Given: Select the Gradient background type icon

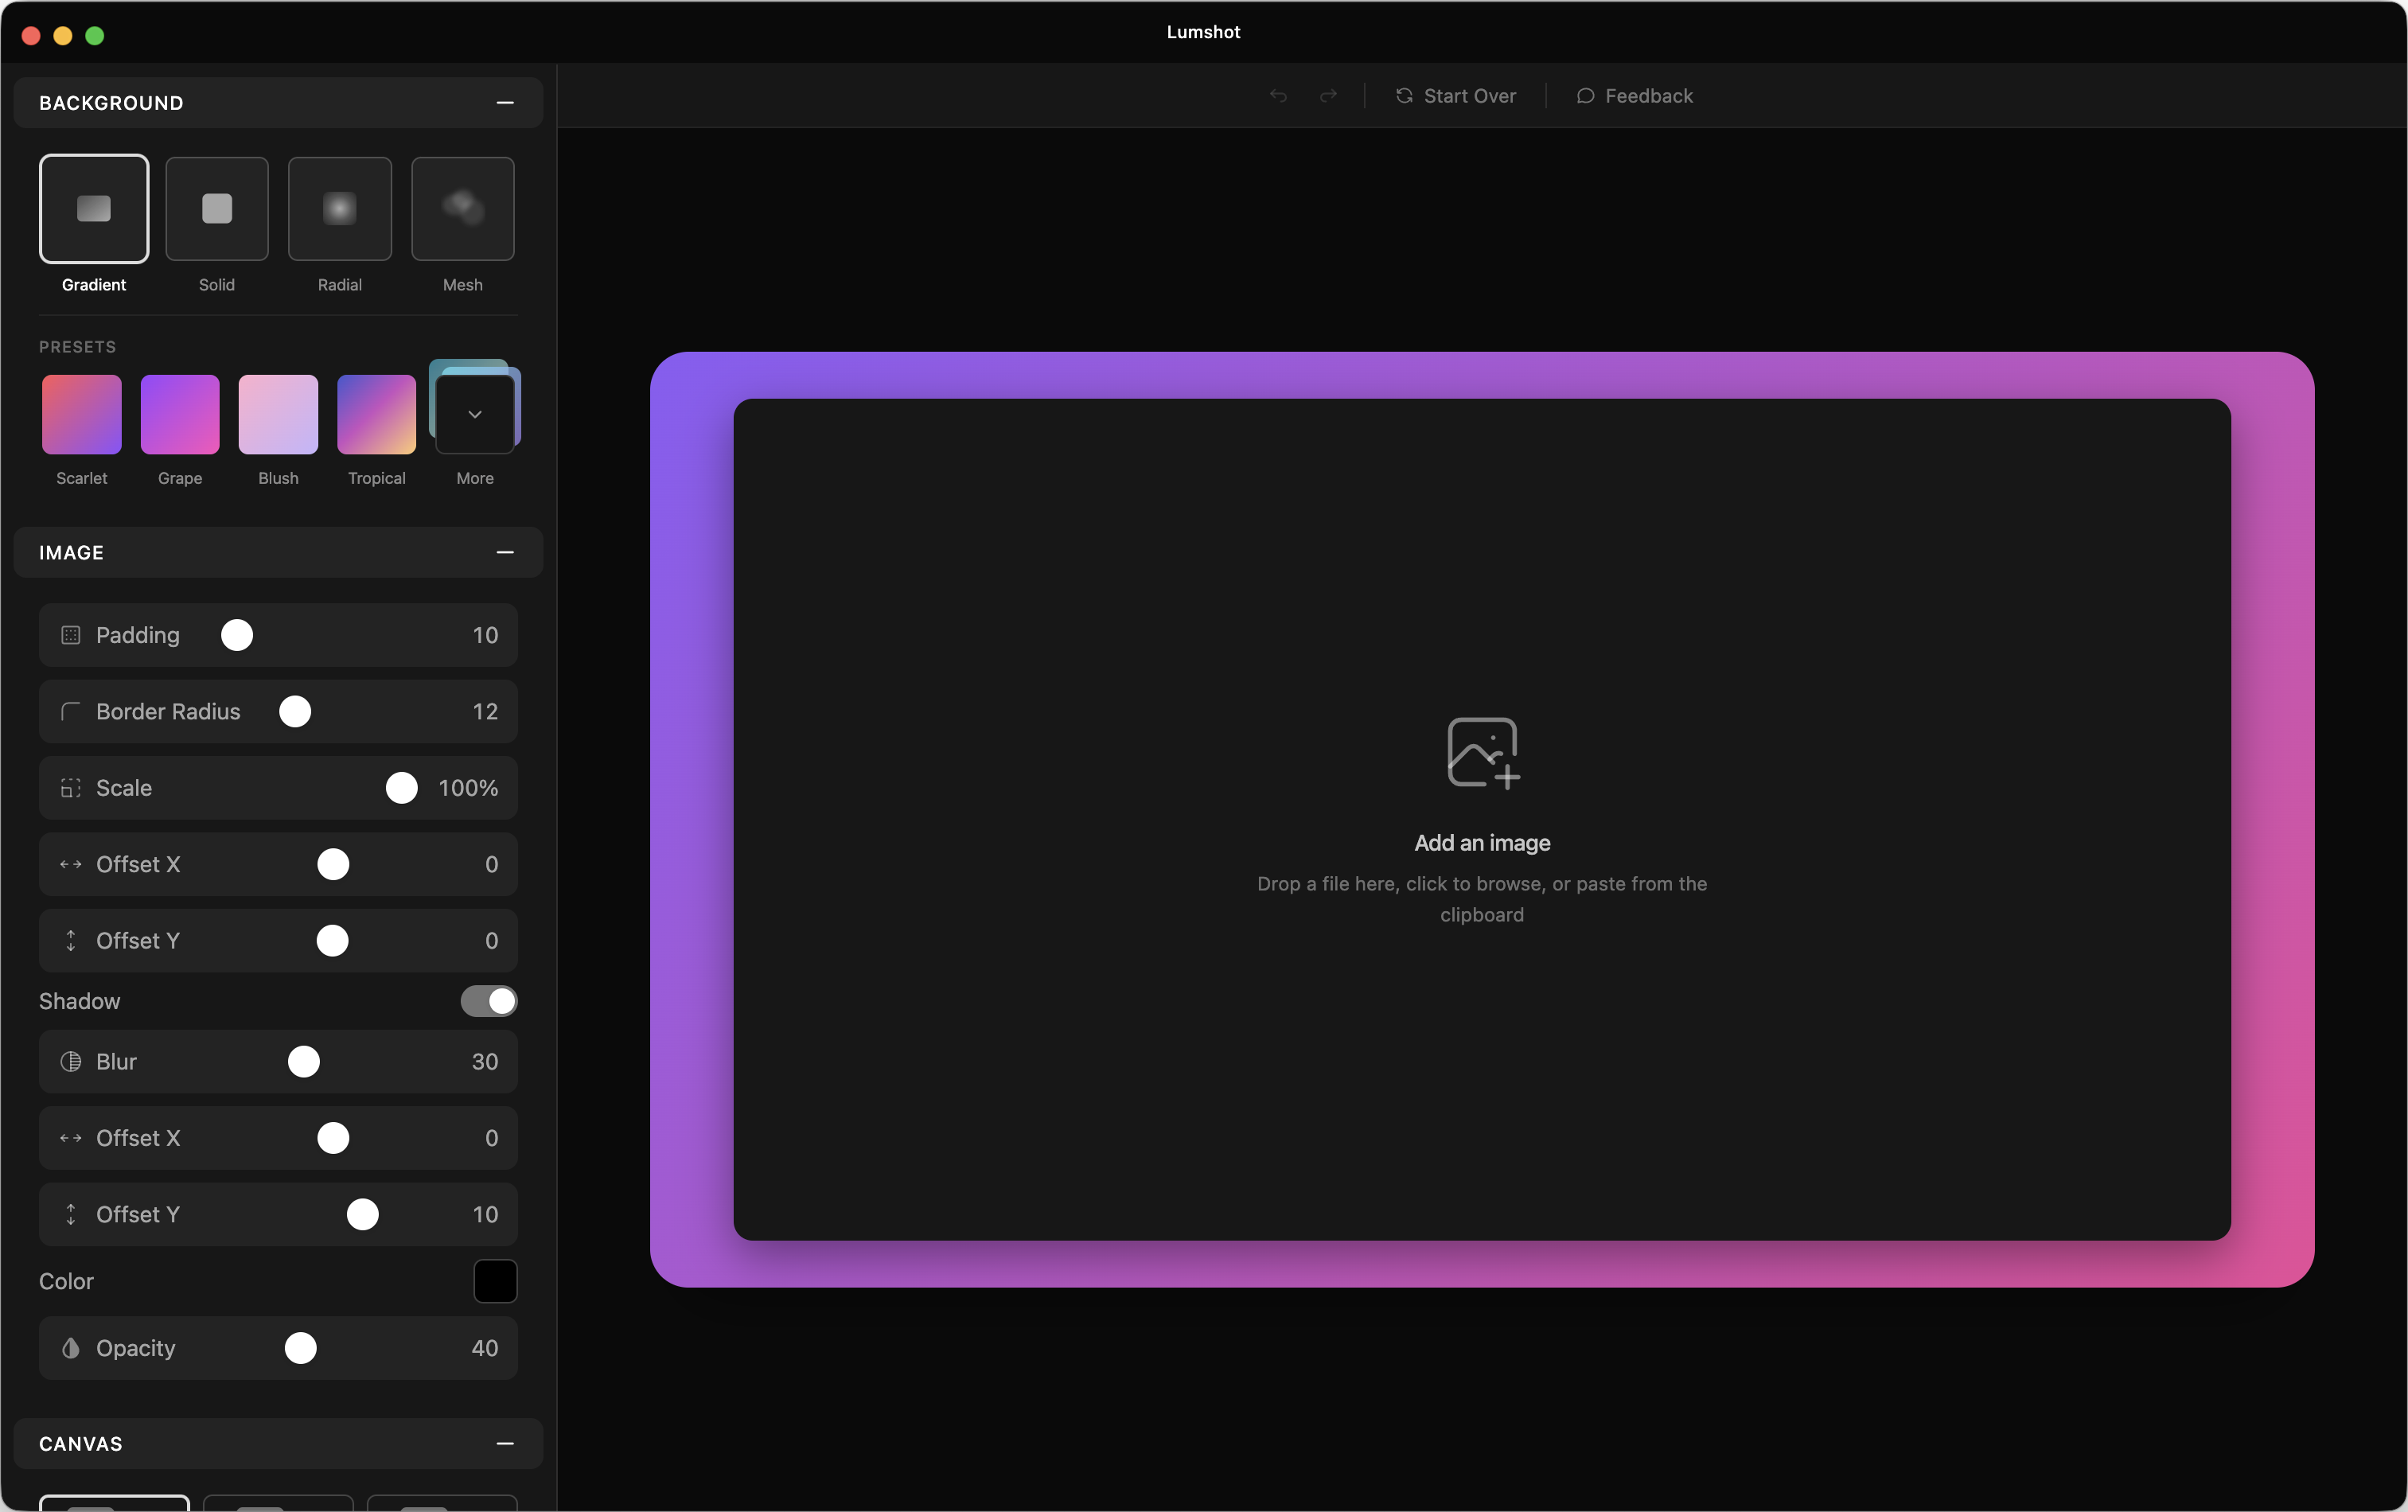Looking at the screenshot, I should coord(94,209).
